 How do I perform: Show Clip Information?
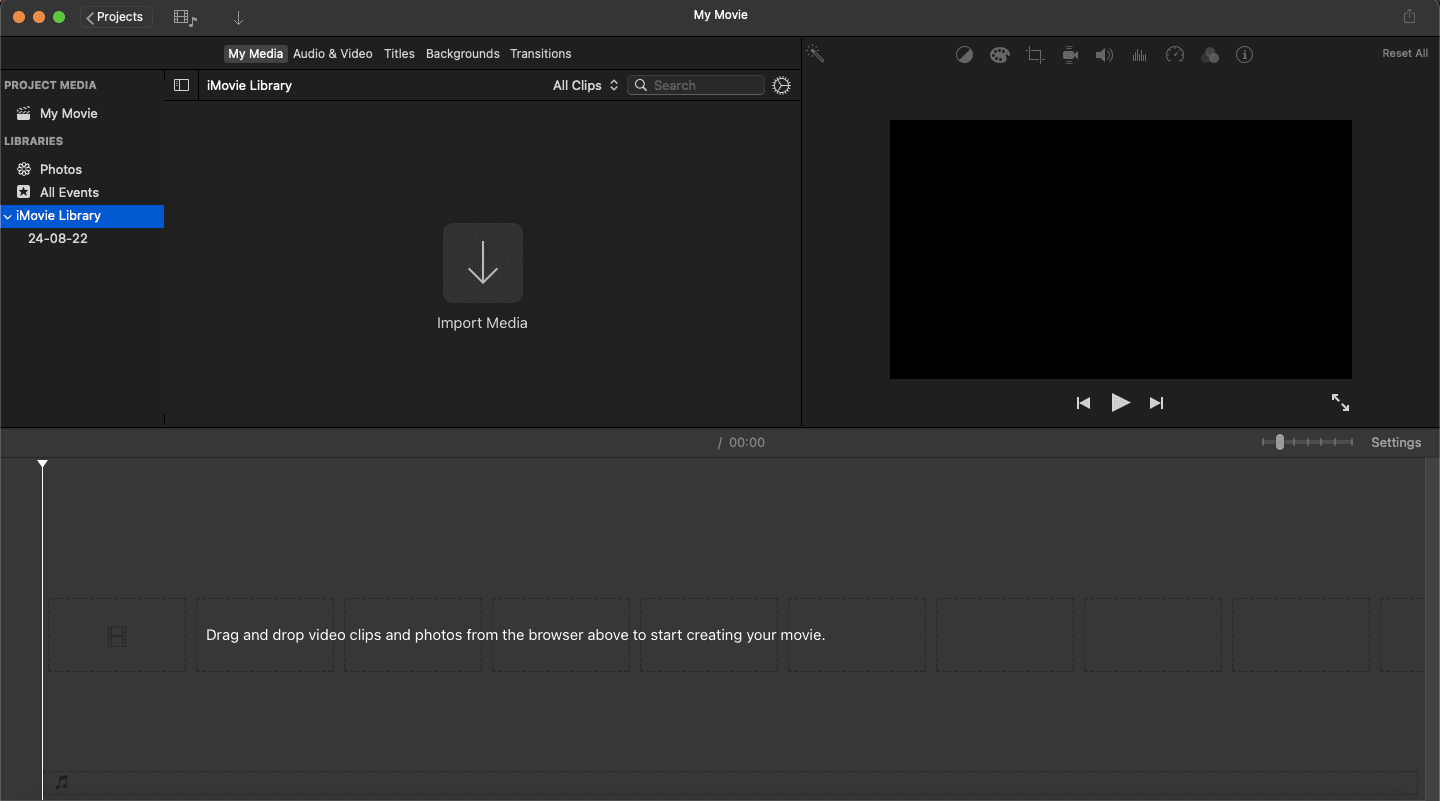point(1244,55)
